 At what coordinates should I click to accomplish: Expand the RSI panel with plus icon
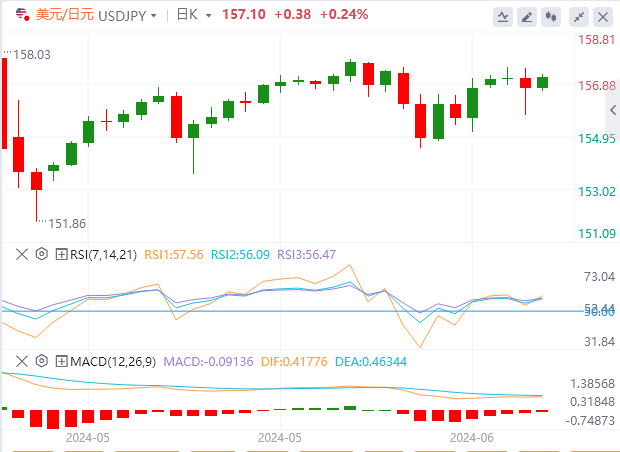click(61, 254)
